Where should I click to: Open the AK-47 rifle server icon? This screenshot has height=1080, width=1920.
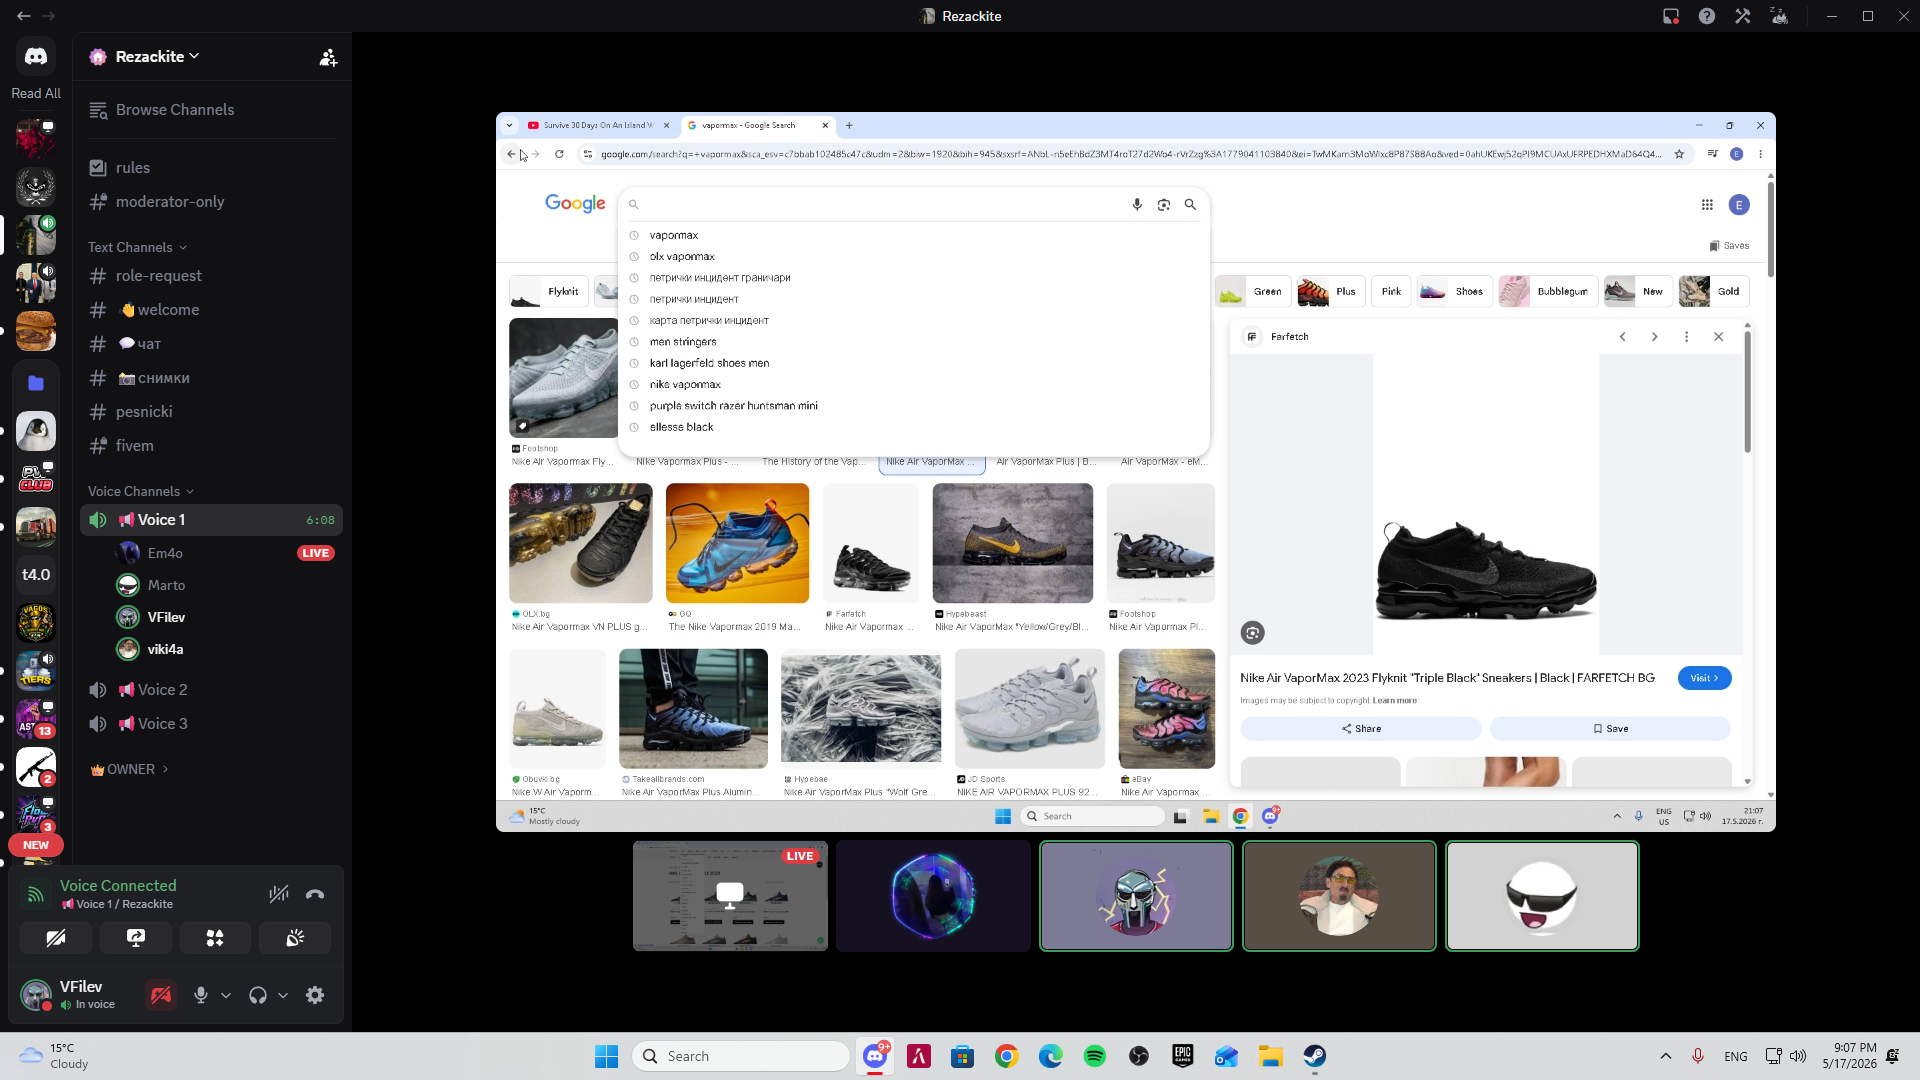coord(36,767)
